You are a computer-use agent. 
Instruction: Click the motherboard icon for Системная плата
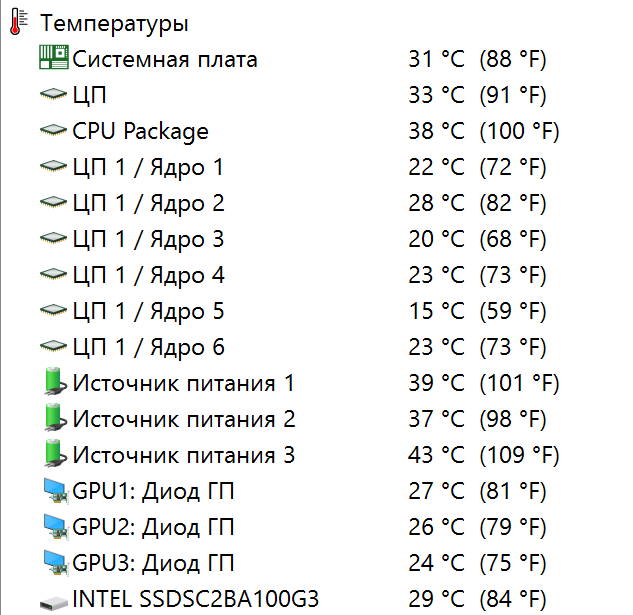[x=54, y=59]
